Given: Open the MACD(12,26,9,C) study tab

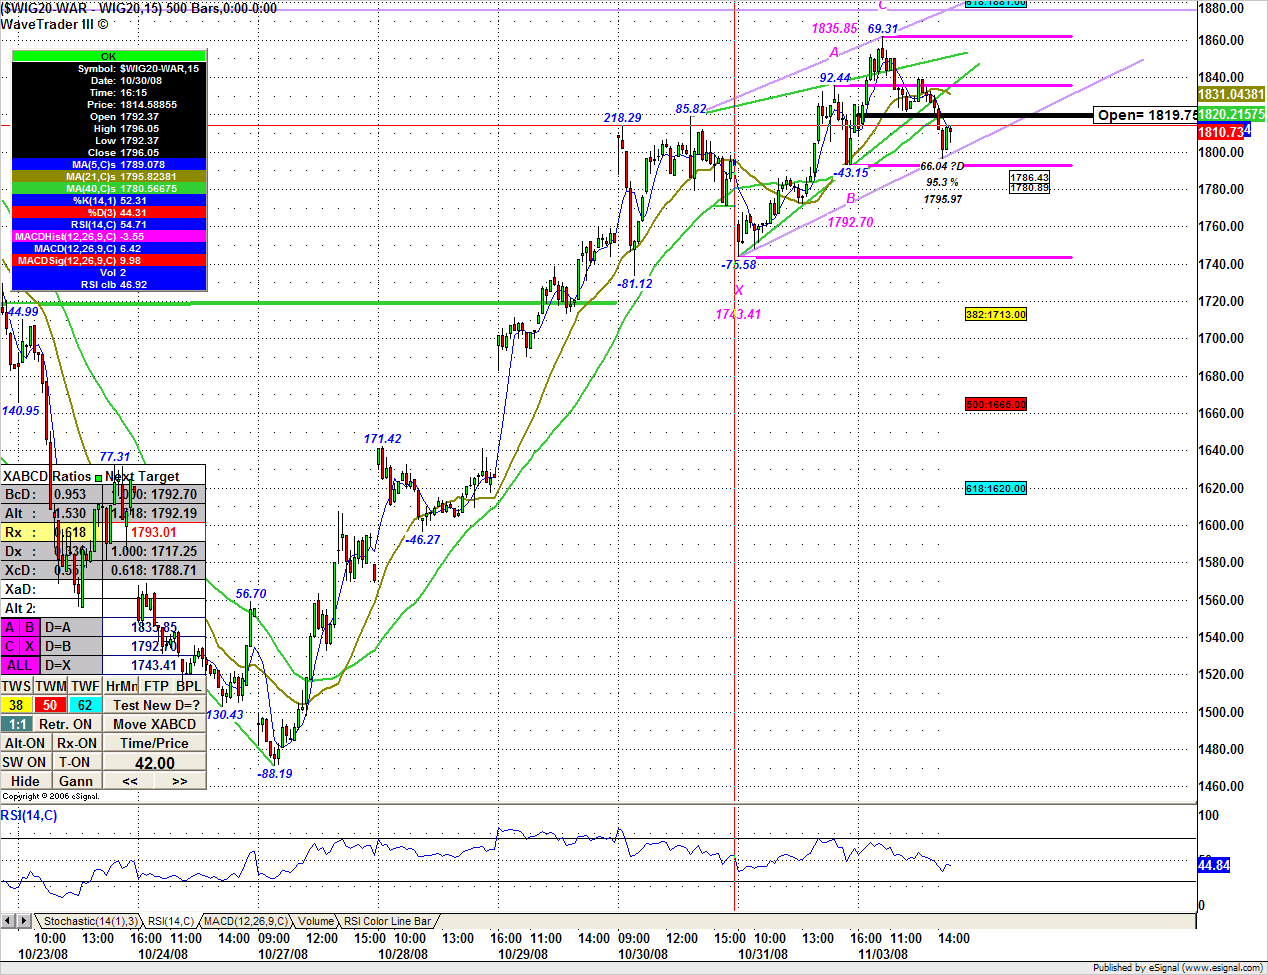Looking at the screenshot, I should 246,921.
